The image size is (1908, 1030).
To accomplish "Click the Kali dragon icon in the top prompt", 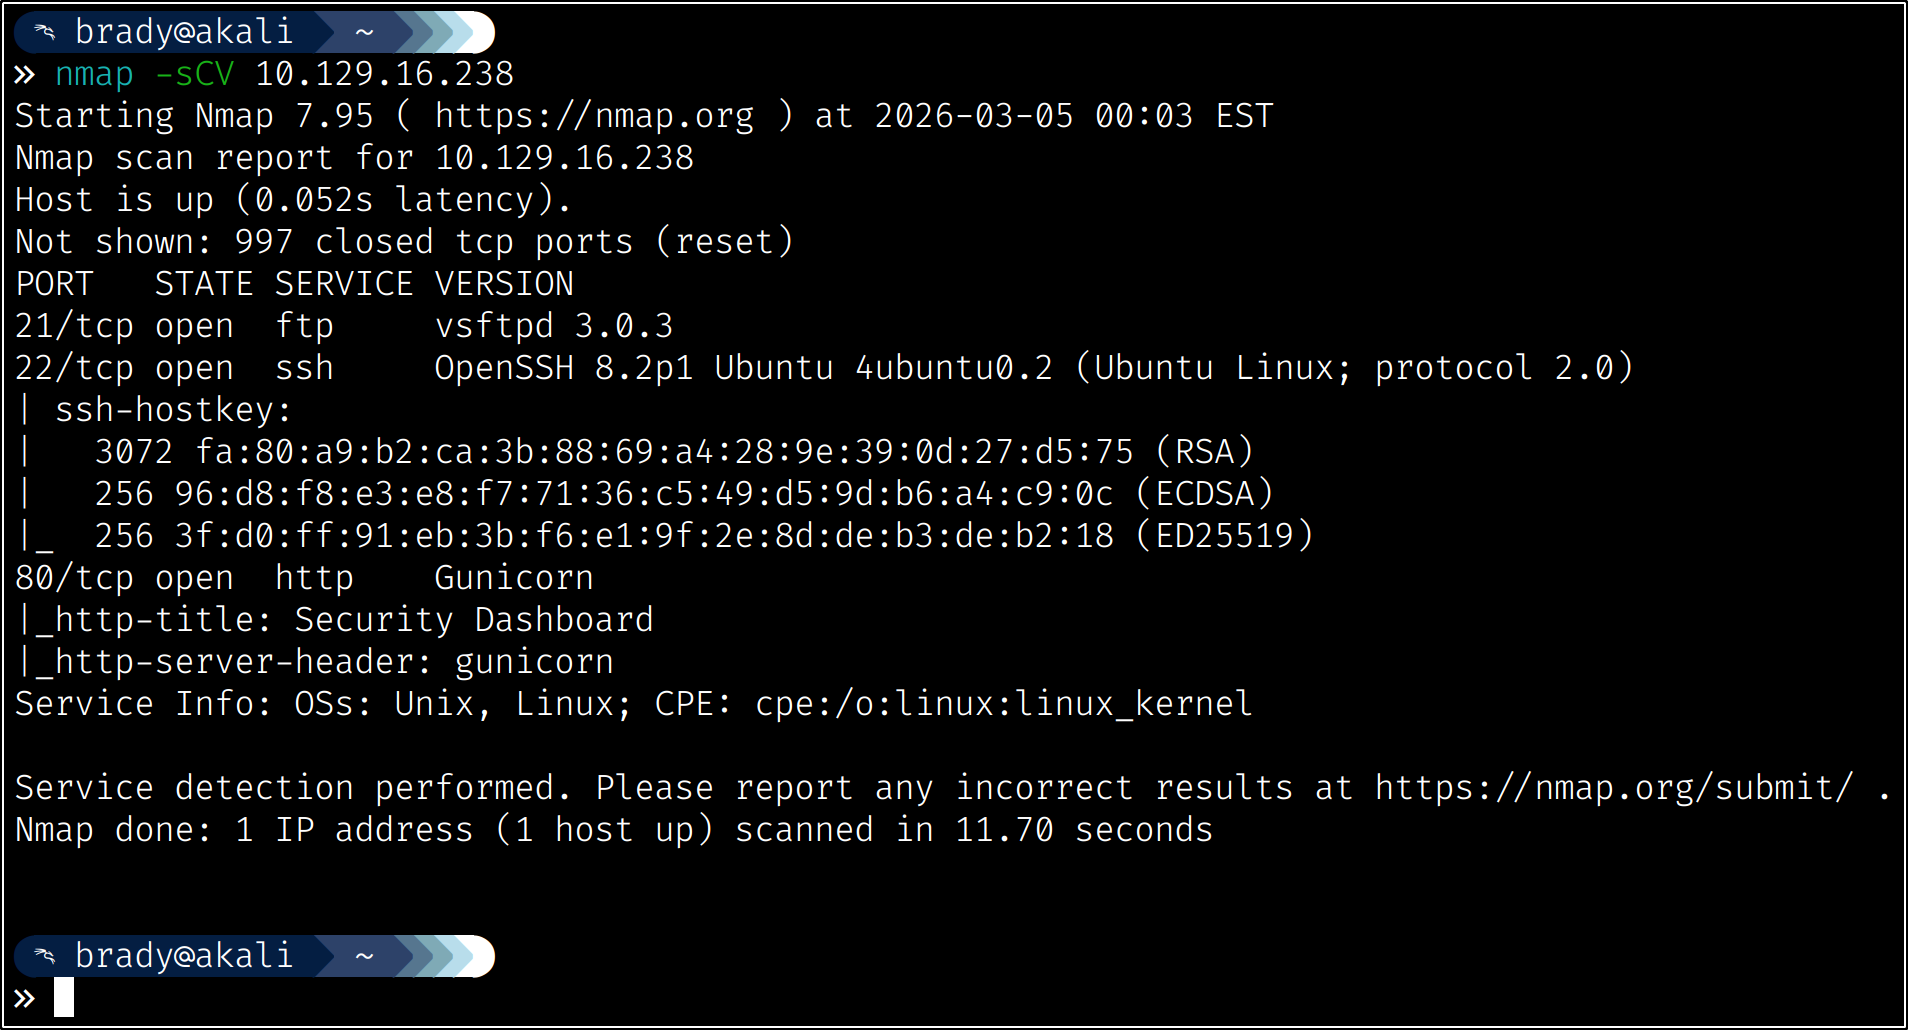I will [45, 32].
